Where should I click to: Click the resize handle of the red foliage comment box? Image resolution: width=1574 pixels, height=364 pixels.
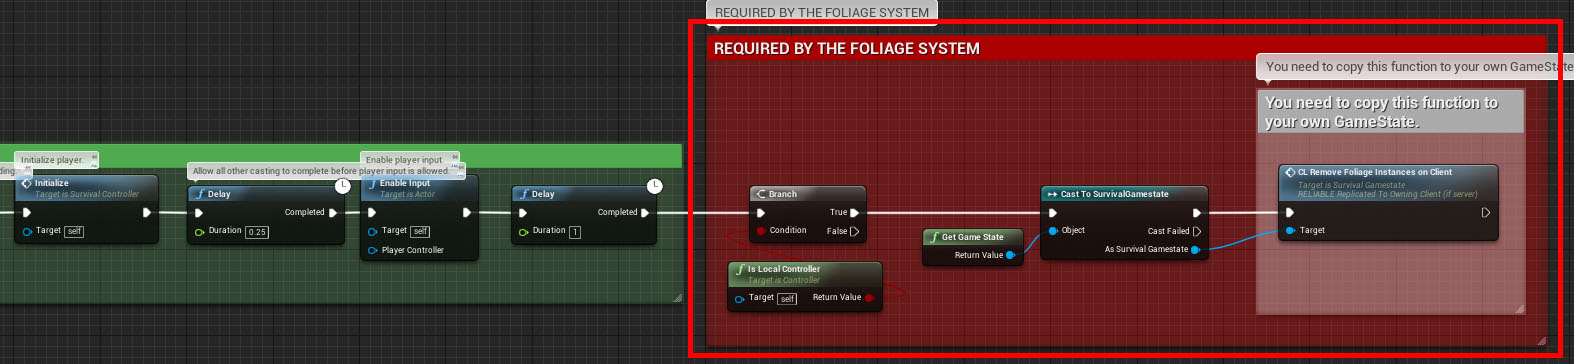tap(1541, 341)
